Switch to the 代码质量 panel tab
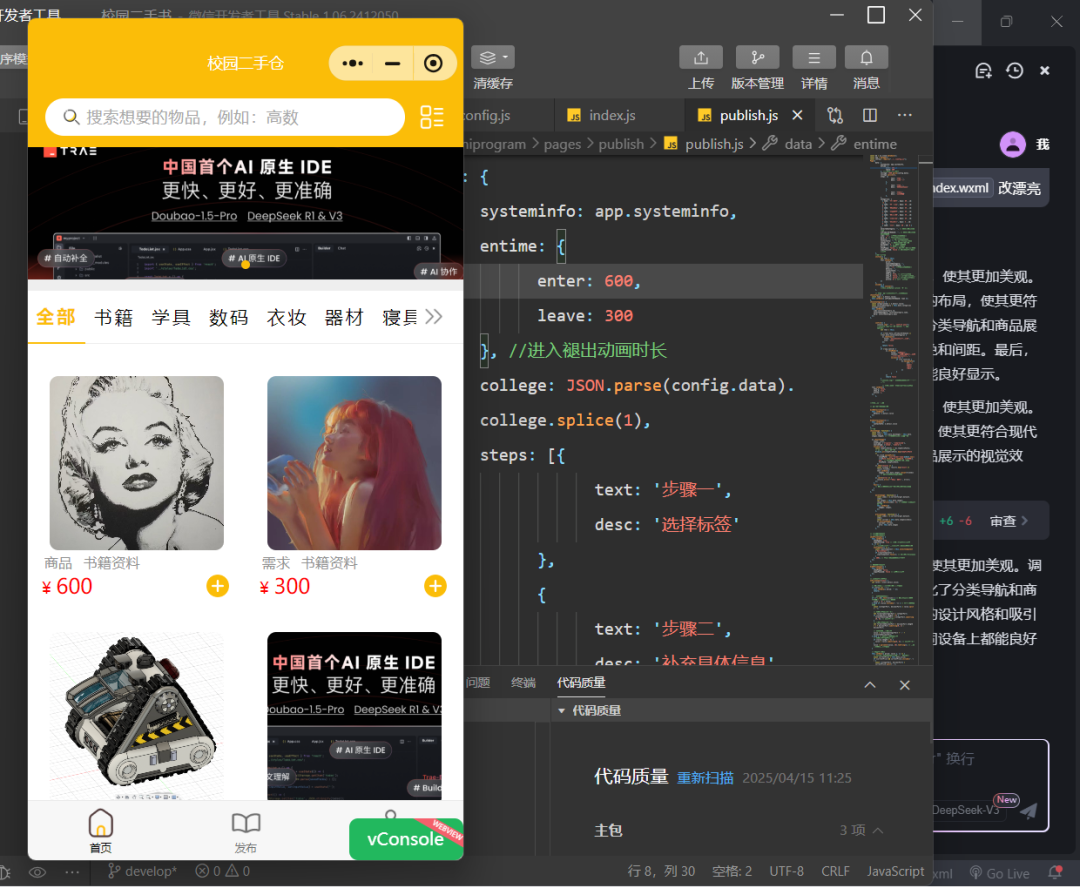 (581, 683)
